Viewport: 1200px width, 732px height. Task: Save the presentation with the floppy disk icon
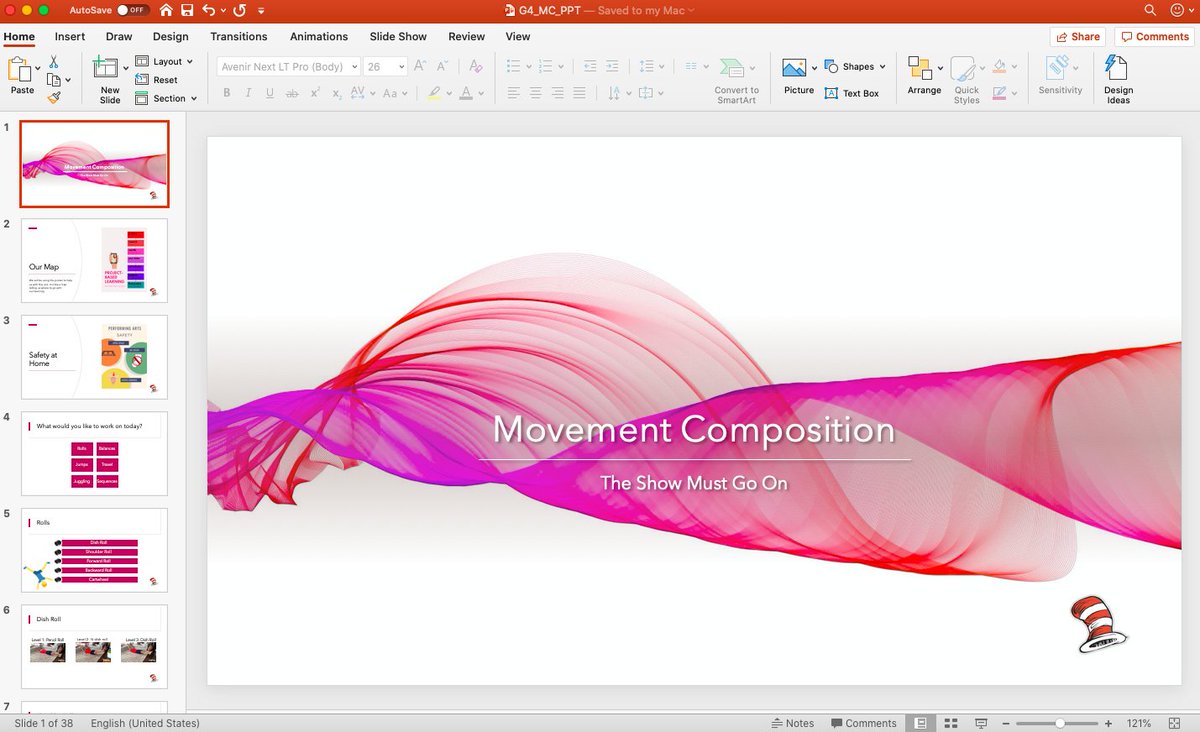(x=187, y=10)
